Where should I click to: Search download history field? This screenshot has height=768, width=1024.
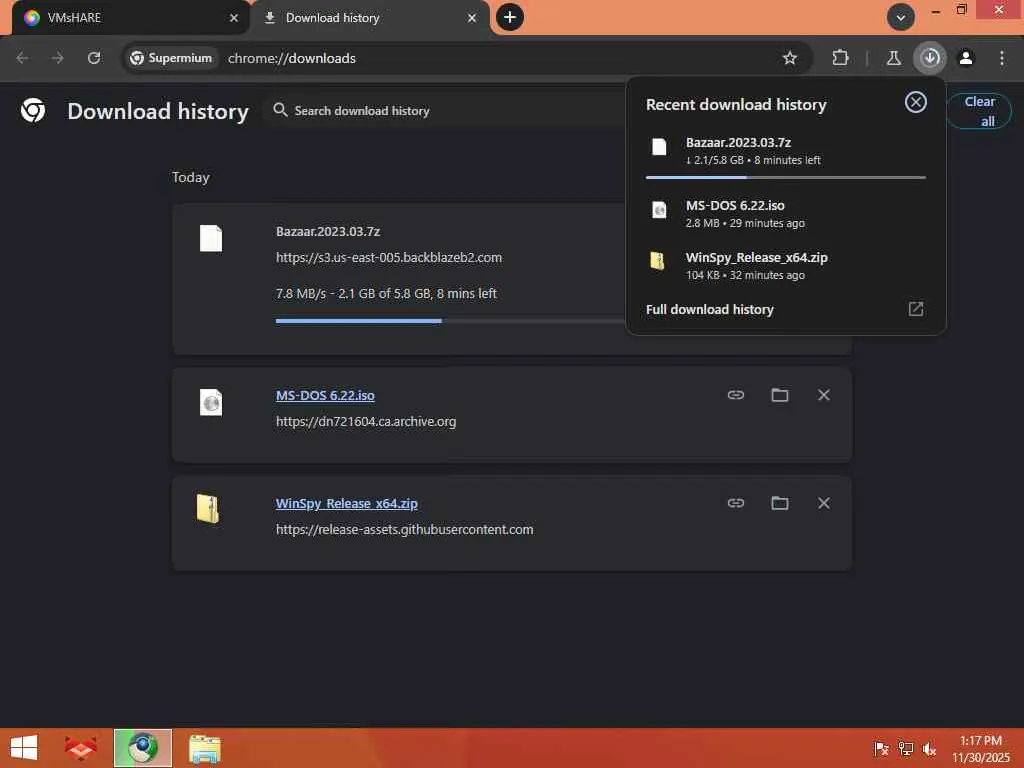pos(444,110)
